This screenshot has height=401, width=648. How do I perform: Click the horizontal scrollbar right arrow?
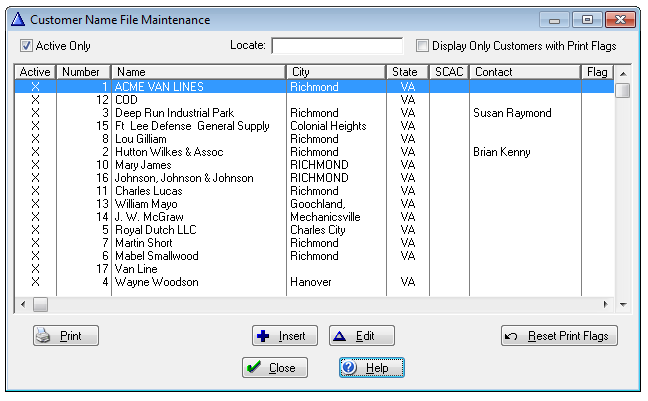(605, 304)
